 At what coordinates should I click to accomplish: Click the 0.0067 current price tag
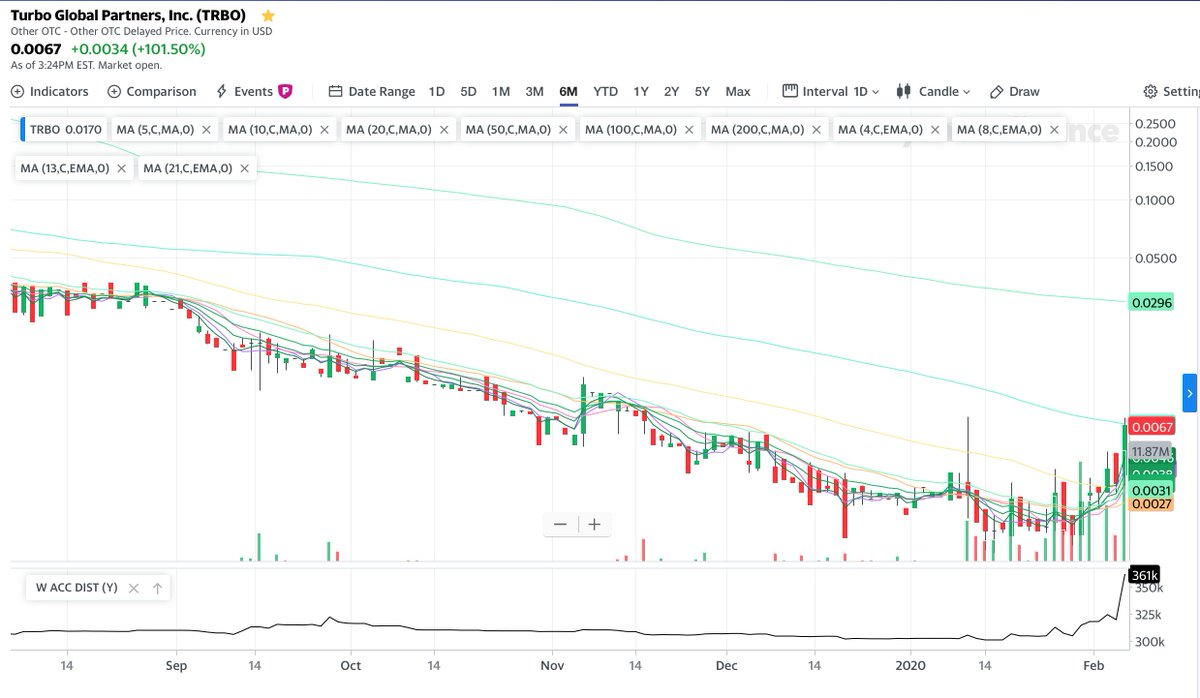click(x=1150, y=427)
